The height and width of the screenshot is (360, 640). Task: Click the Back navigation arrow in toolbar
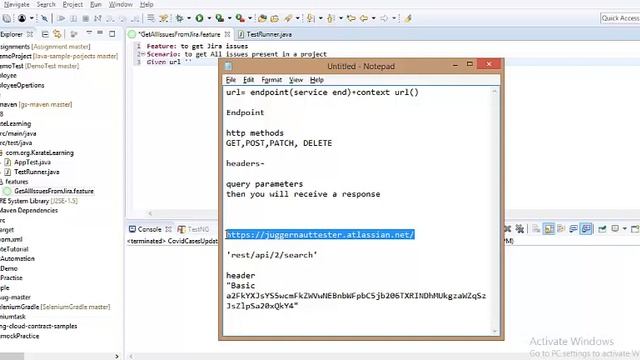(x=364, y=18)
